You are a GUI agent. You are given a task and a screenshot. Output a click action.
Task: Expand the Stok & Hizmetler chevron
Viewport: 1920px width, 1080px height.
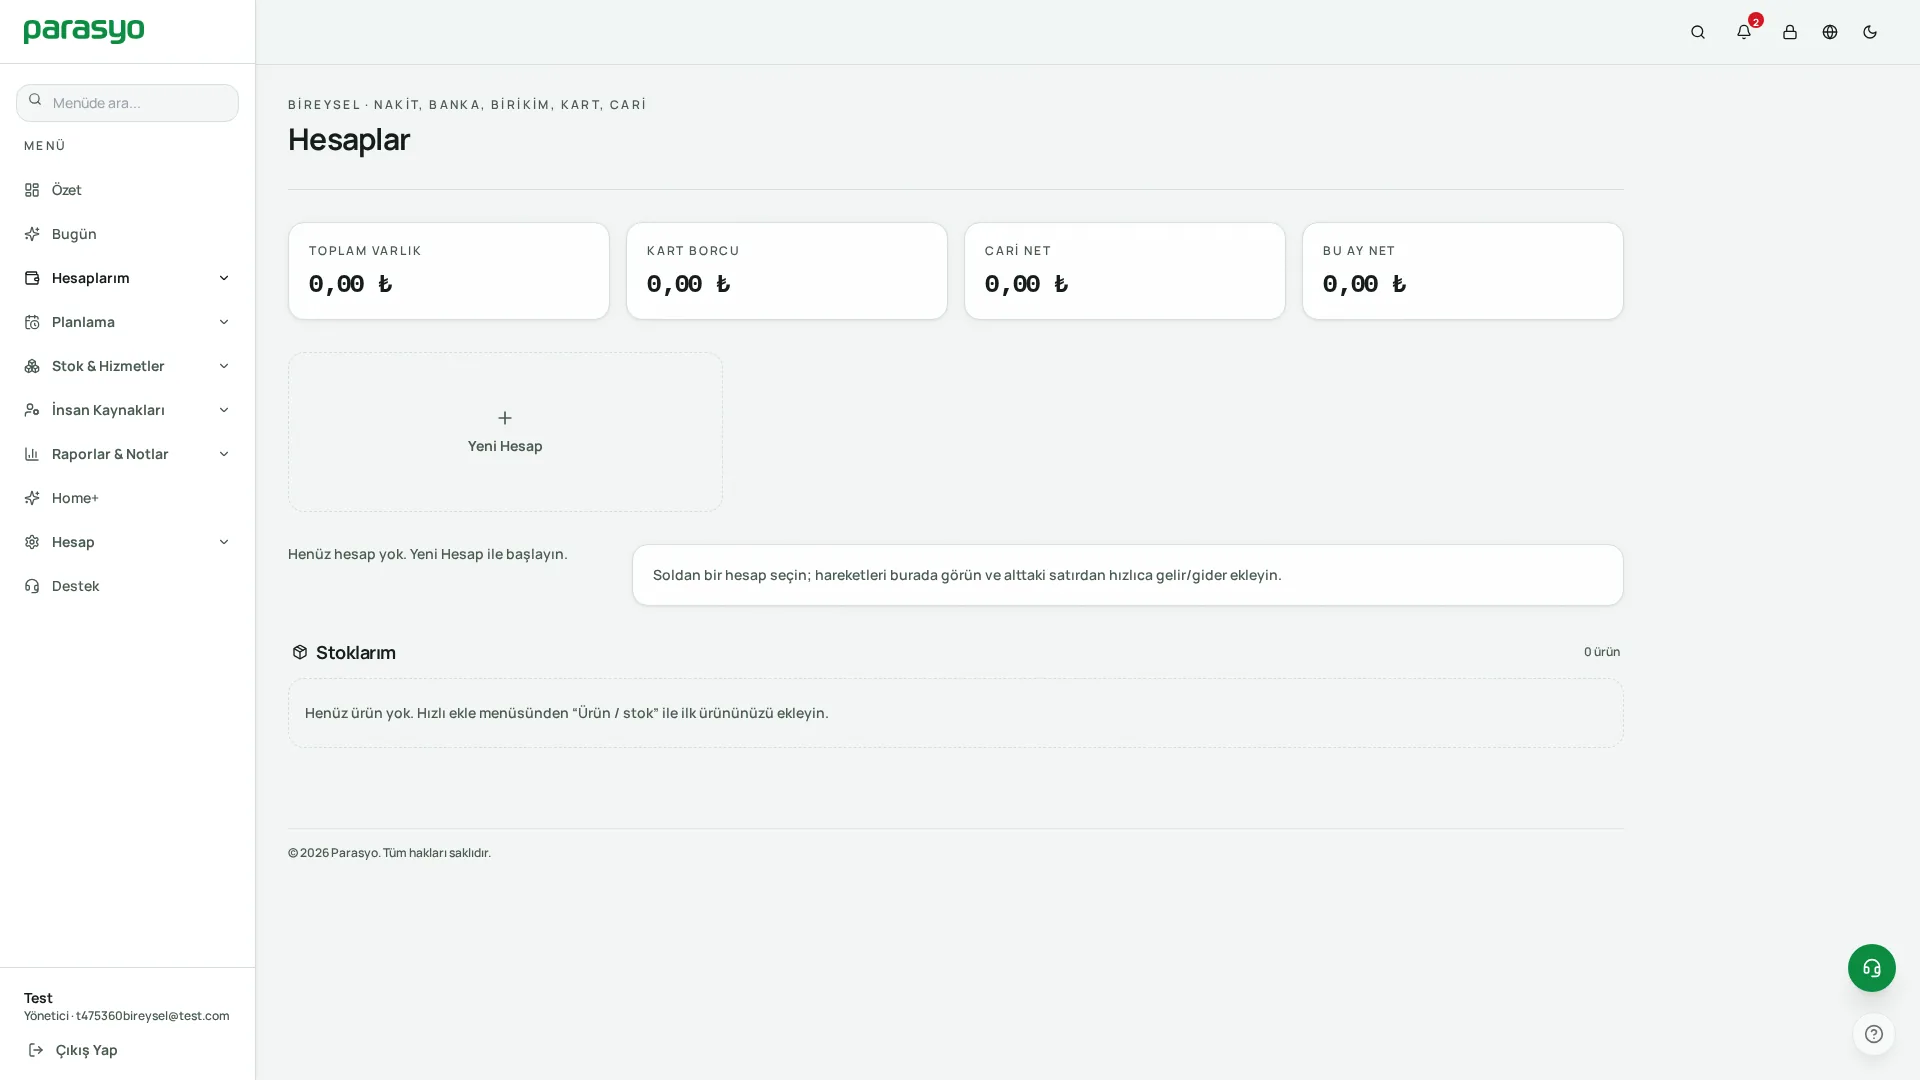tap(224, 366)
